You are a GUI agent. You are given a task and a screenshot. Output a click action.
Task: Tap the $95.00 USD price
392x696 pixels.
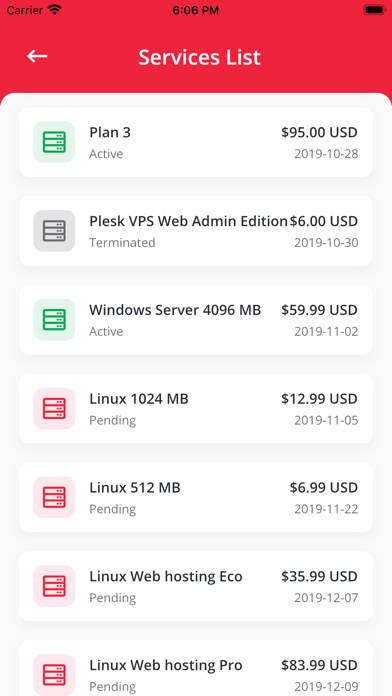319,132
